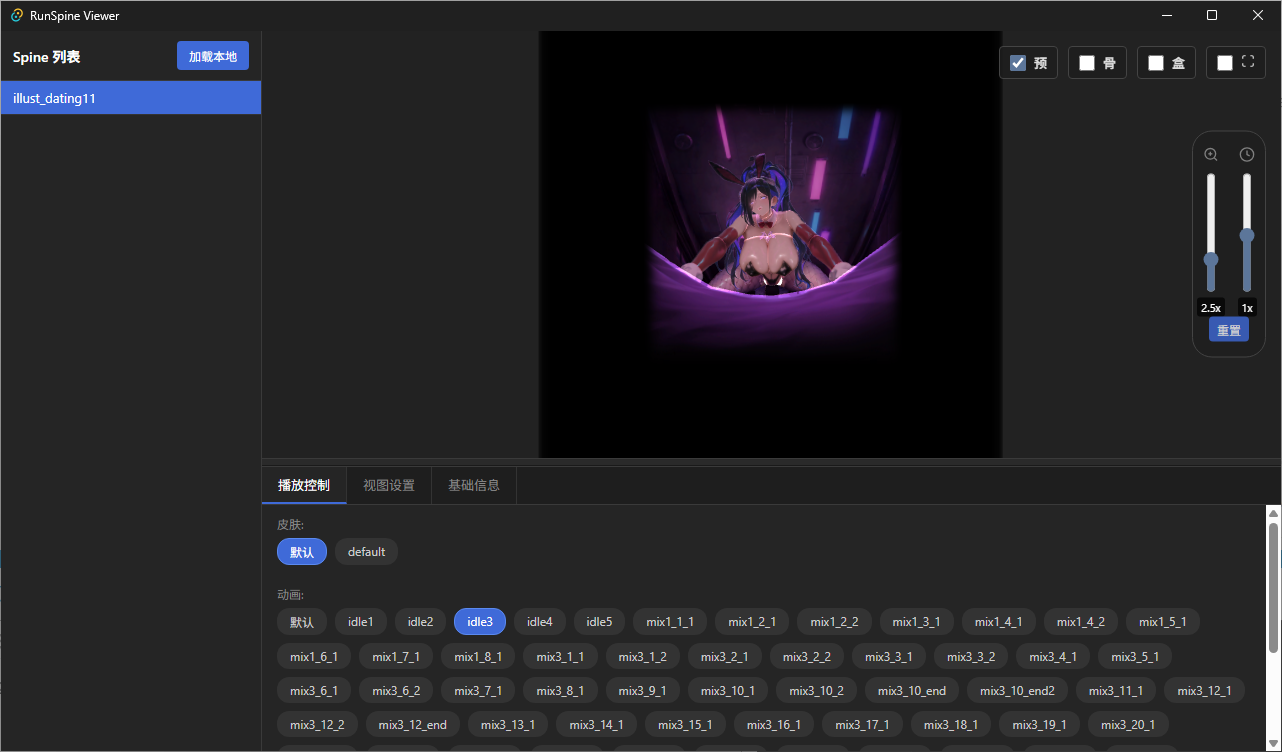1282x752 pixels.
Task: Click the 加载本地 button
Action: 213,56
